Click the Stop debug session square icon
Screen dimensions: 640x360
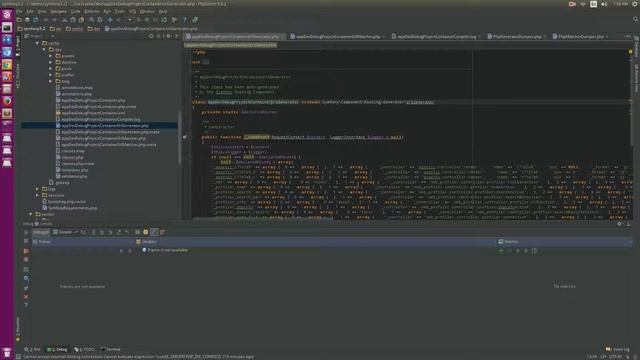pyautogui.click(x=26, y=241)
